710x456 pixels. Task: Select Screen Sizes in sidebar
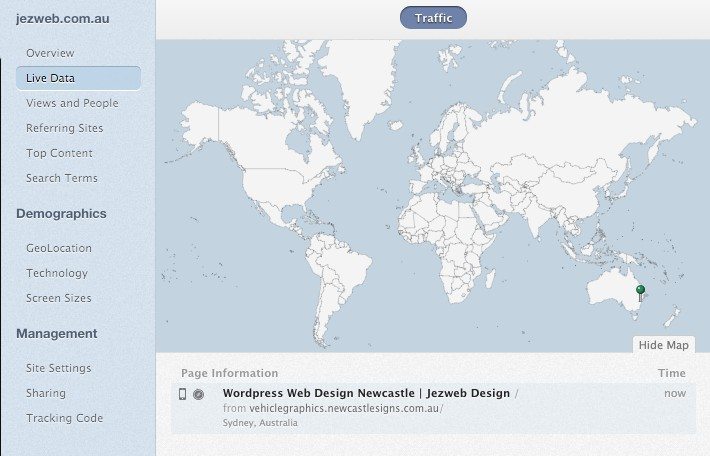(59, 298)
